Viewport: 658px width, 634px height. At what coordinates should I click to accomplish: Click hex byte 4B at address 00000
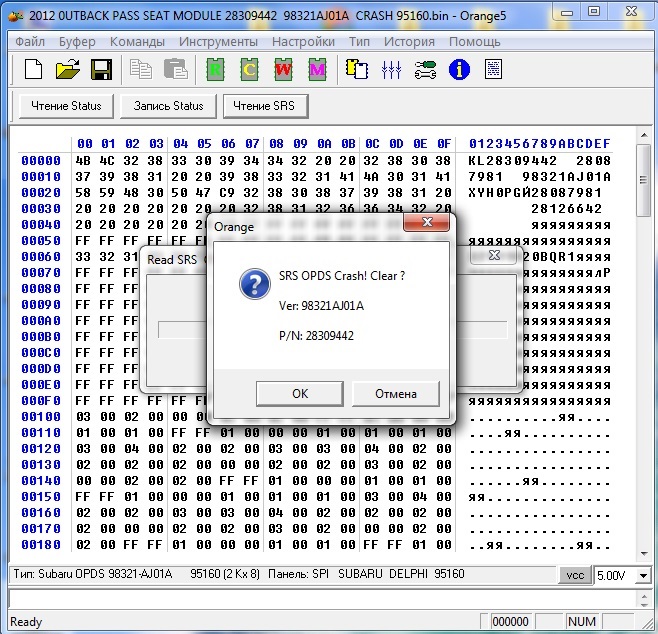(83, 161)
